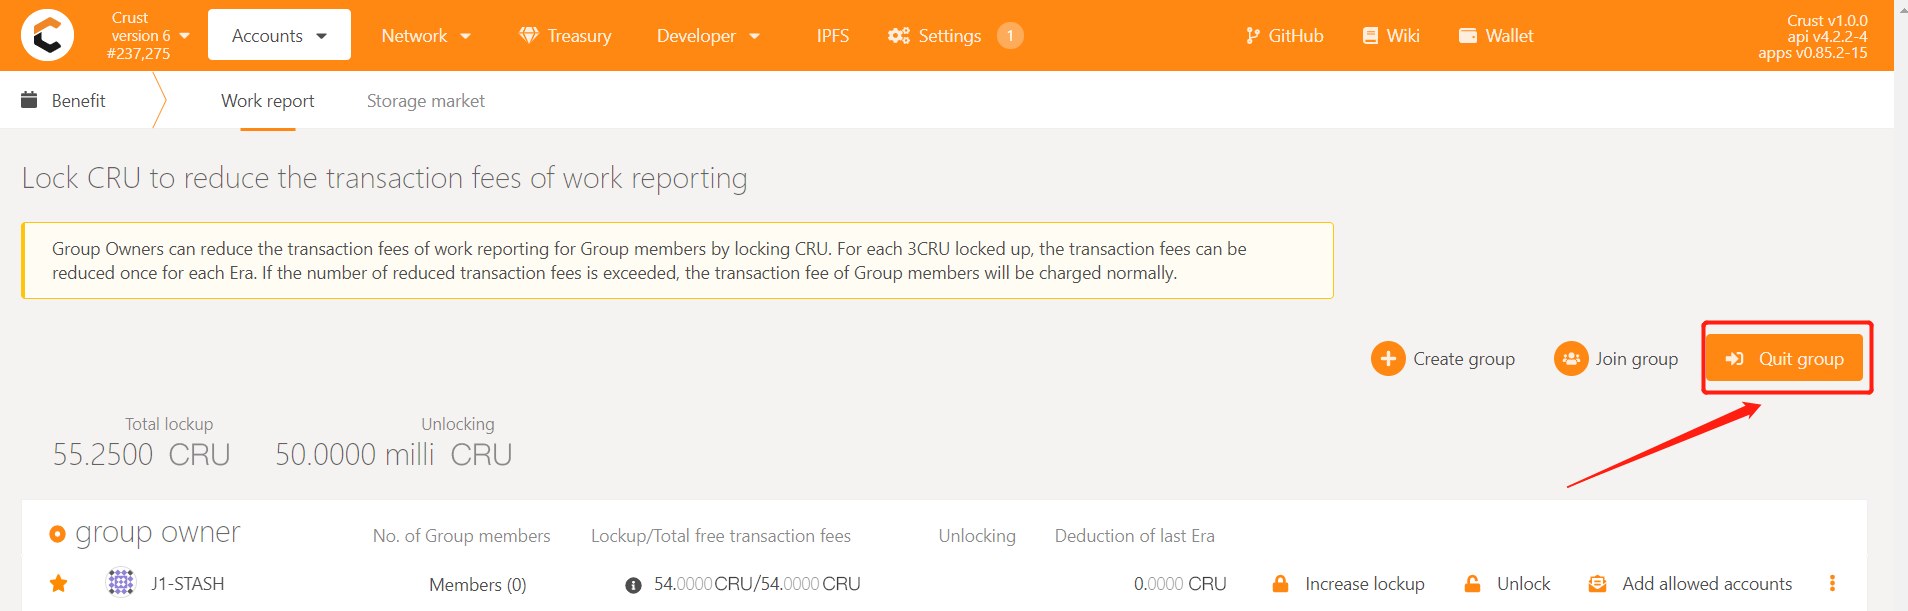Click the Create group plus icon
The image size is (1908, 611).
click(x=1388, y=358)
